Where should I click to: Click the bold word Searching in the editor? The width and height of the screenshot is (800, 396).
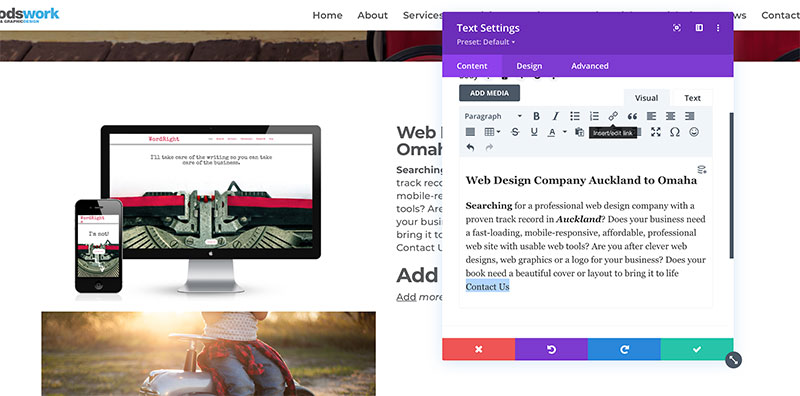point(489,206)
